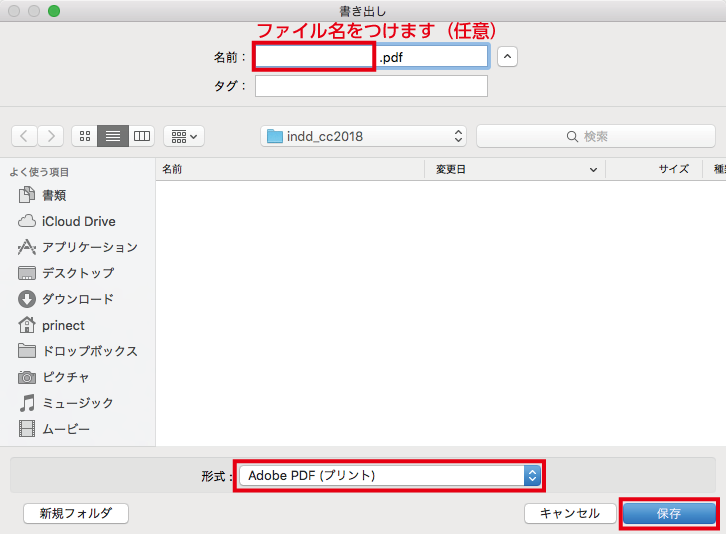Click the 新規フォルダ button
Screen dimensions: 726x534
pos(76,513)
